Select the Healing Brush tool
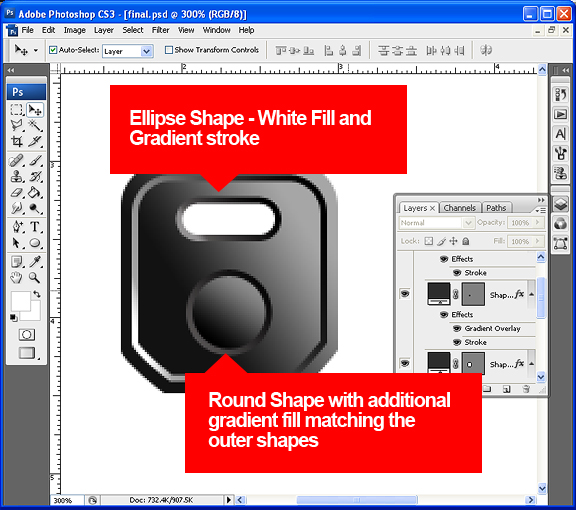This screenshot has height=510, width=576. [17, 161]
